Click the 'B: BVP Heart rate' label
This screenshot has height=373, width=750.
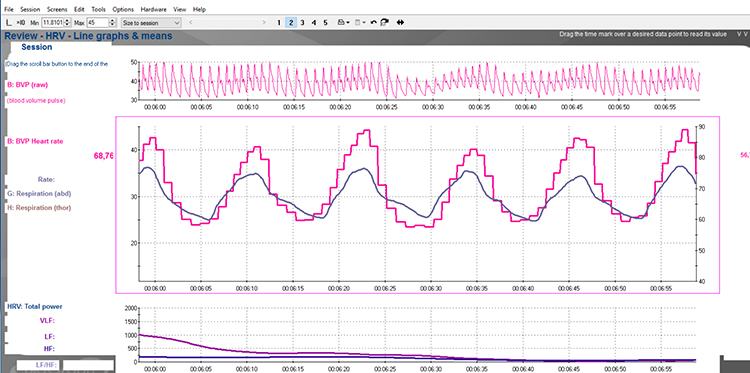click(x=35, y=141)
